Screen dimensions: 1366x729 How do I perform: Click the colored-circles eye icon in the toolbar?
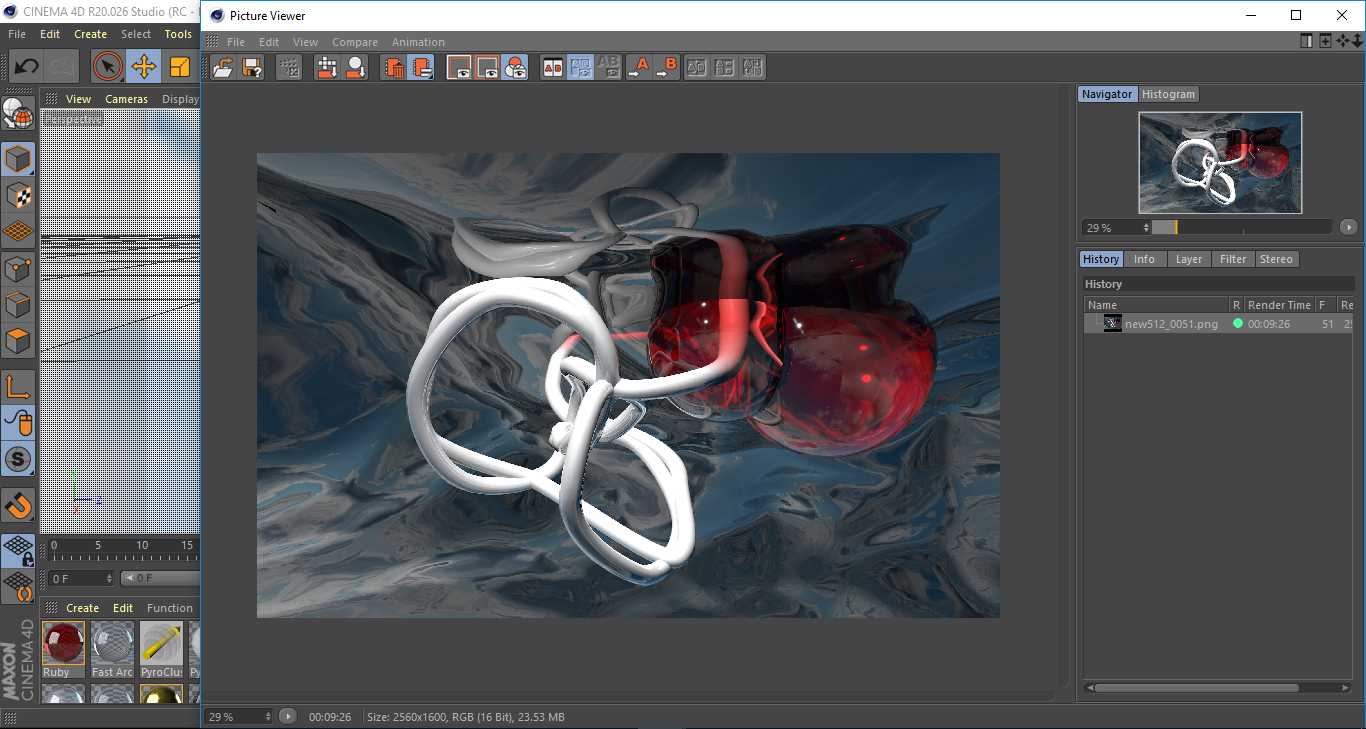(515, 67)
